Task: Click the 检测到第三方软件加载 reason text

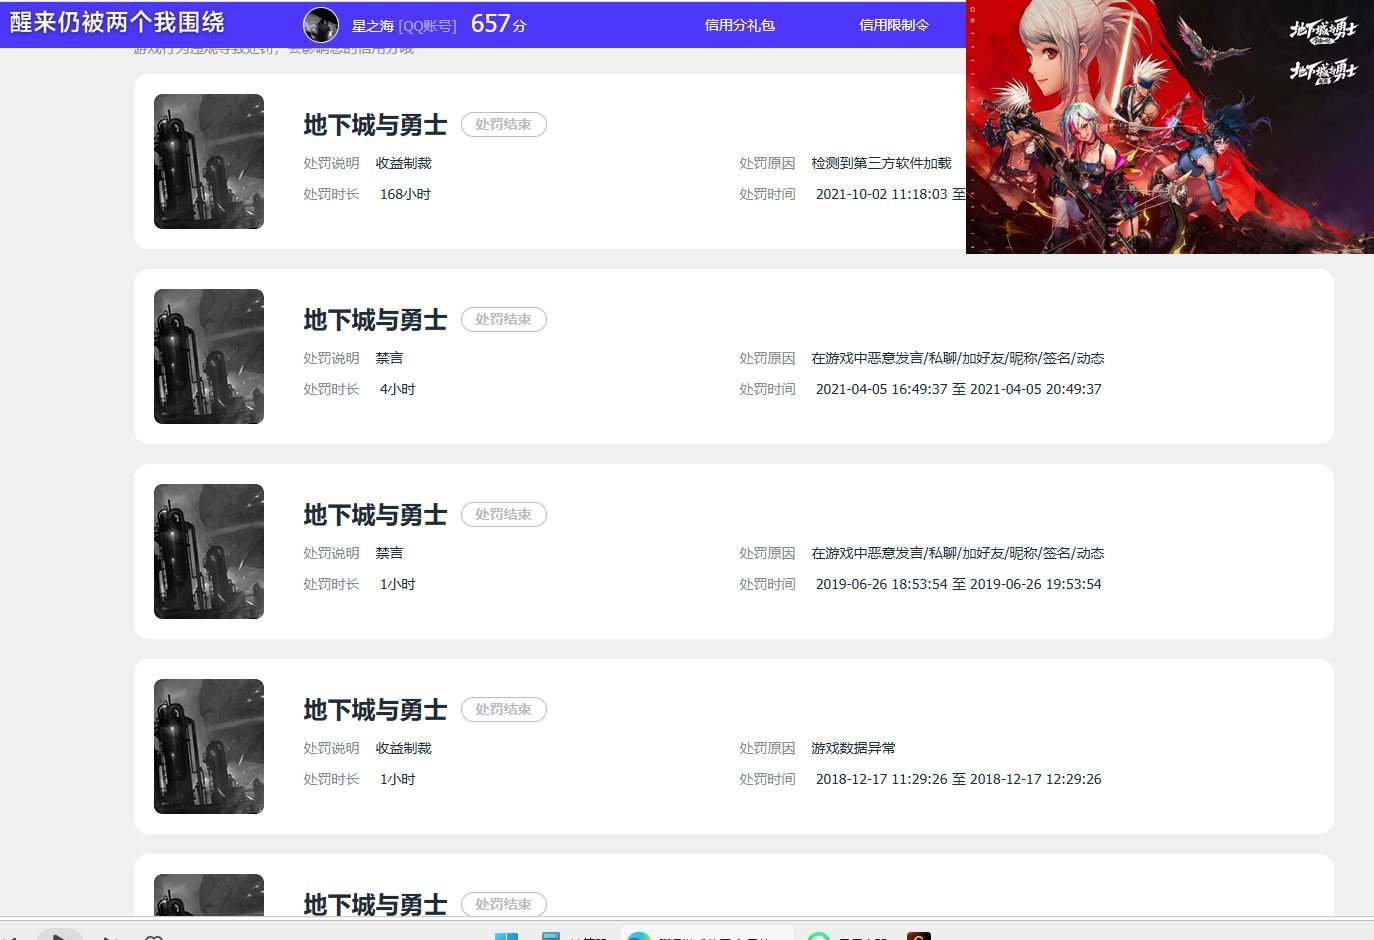Action: [881, 163]
